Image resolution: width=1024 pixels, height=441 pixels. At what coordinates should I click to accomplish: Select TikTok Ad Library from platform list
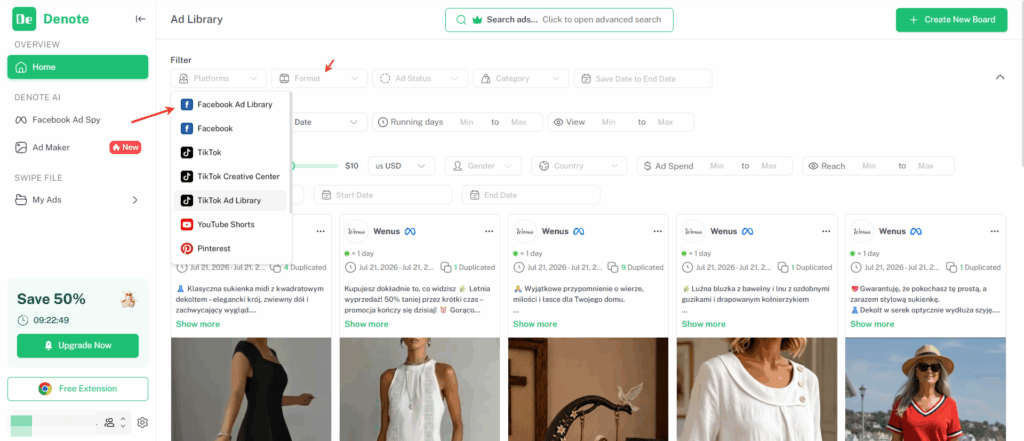click(230, 201)
